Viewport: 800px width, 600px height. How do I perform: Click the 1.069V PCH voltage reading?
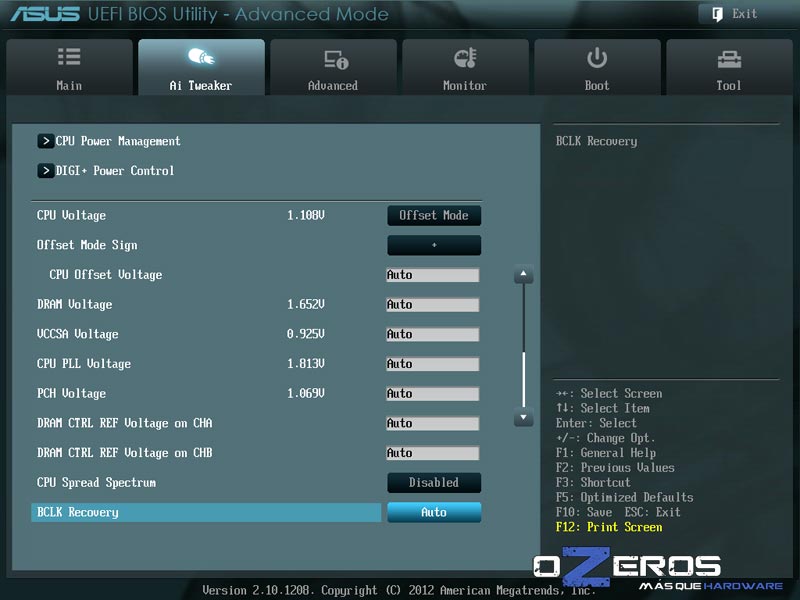click(306, 393)
